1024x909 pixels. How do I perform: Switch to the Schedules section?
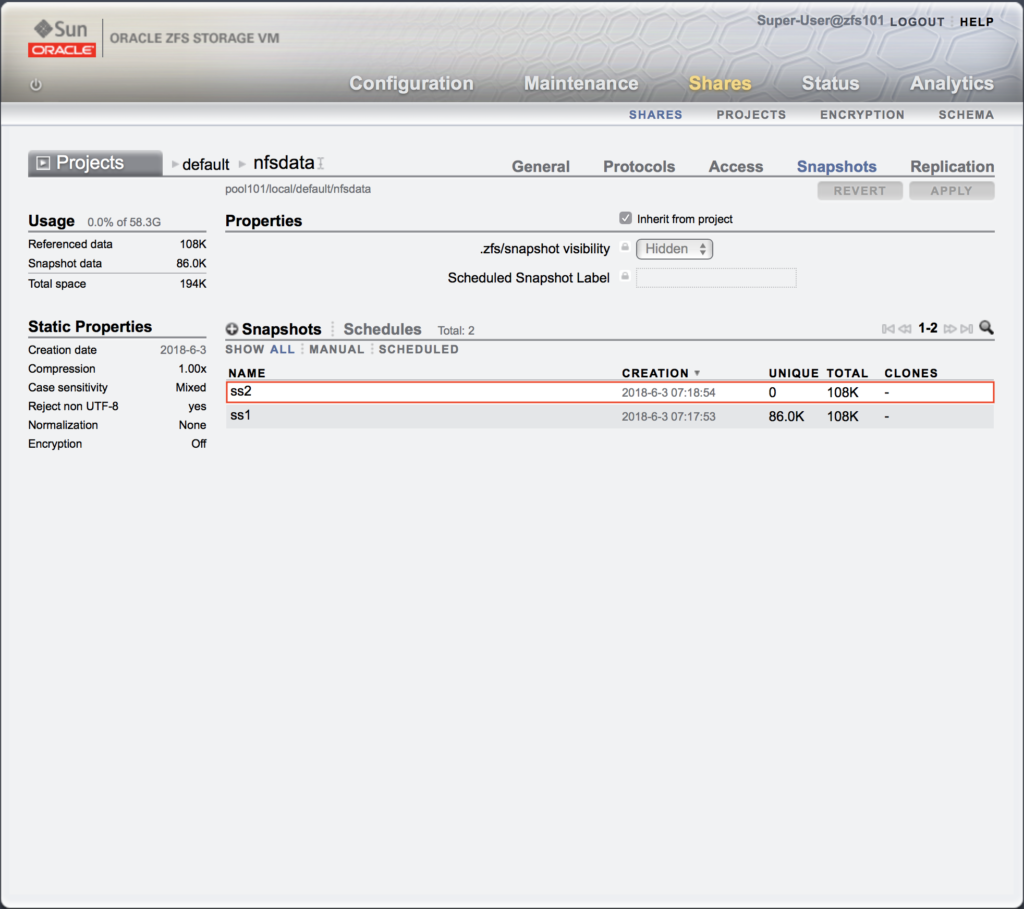click(383, 329)
